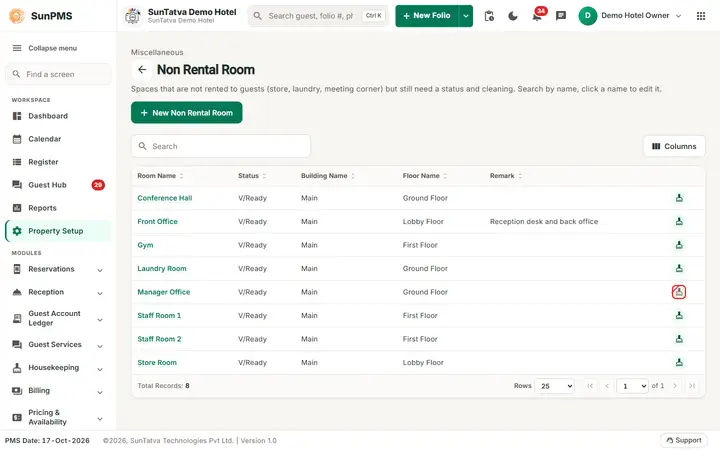Open Guest Hub in sidebar
The height and width of the screenshot is (450, 720).
click(x=58, y=185)
